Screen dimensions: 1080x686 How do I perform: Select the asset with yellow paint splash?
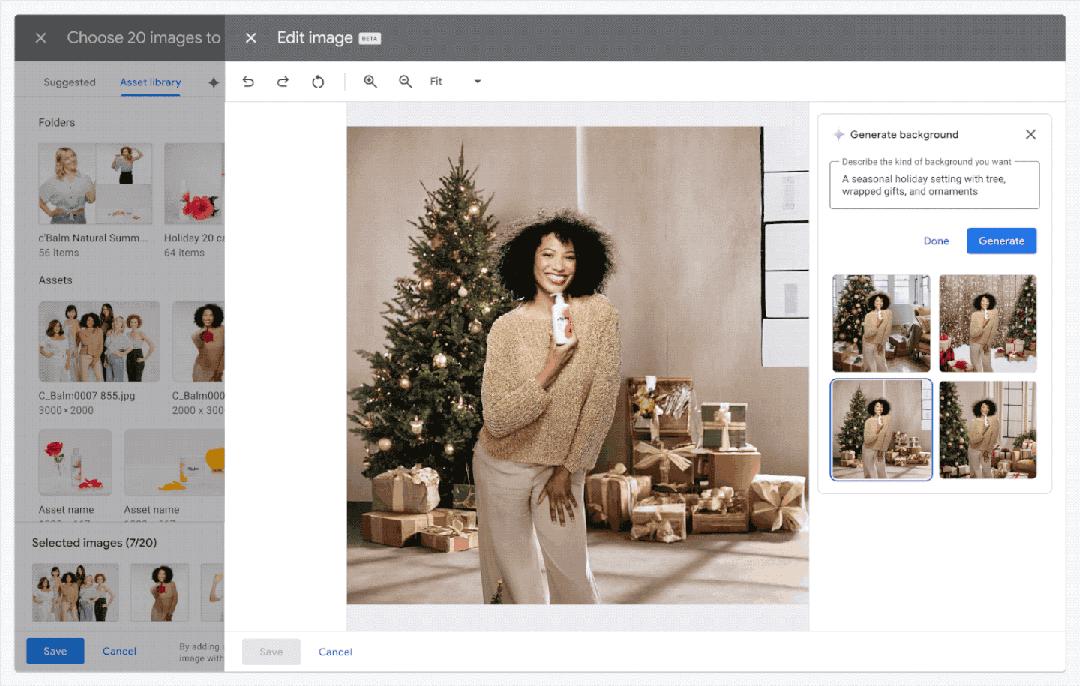(174, 462)
